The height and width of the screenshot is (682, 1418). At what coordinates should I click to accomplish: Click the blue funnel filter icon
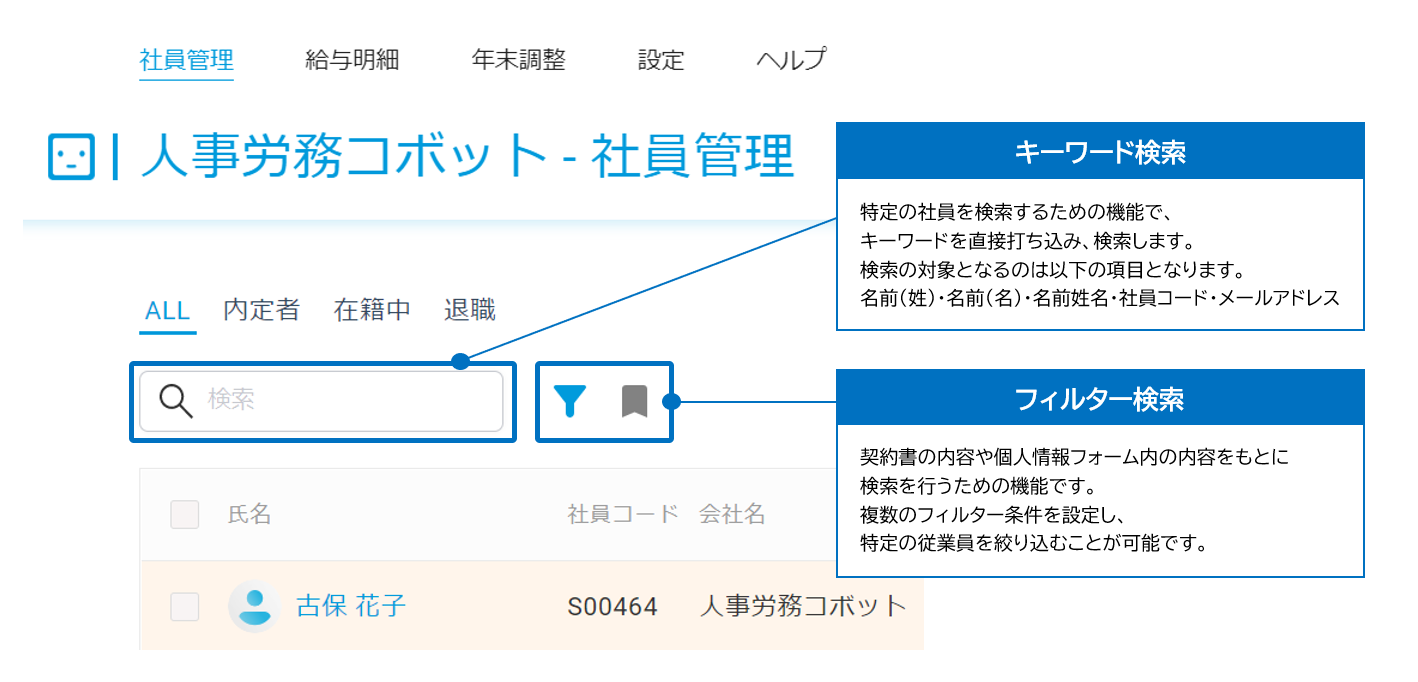tap(569, 401)
